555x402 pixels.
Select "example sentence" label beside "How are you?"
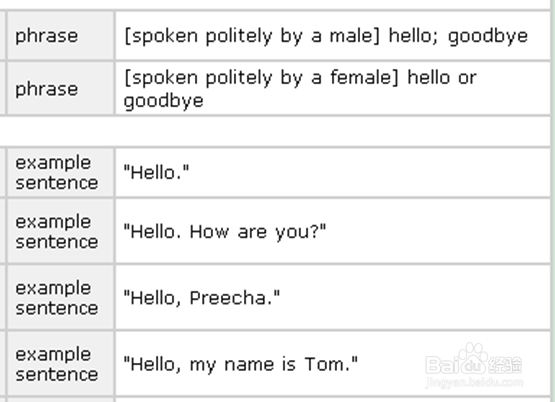61,232
